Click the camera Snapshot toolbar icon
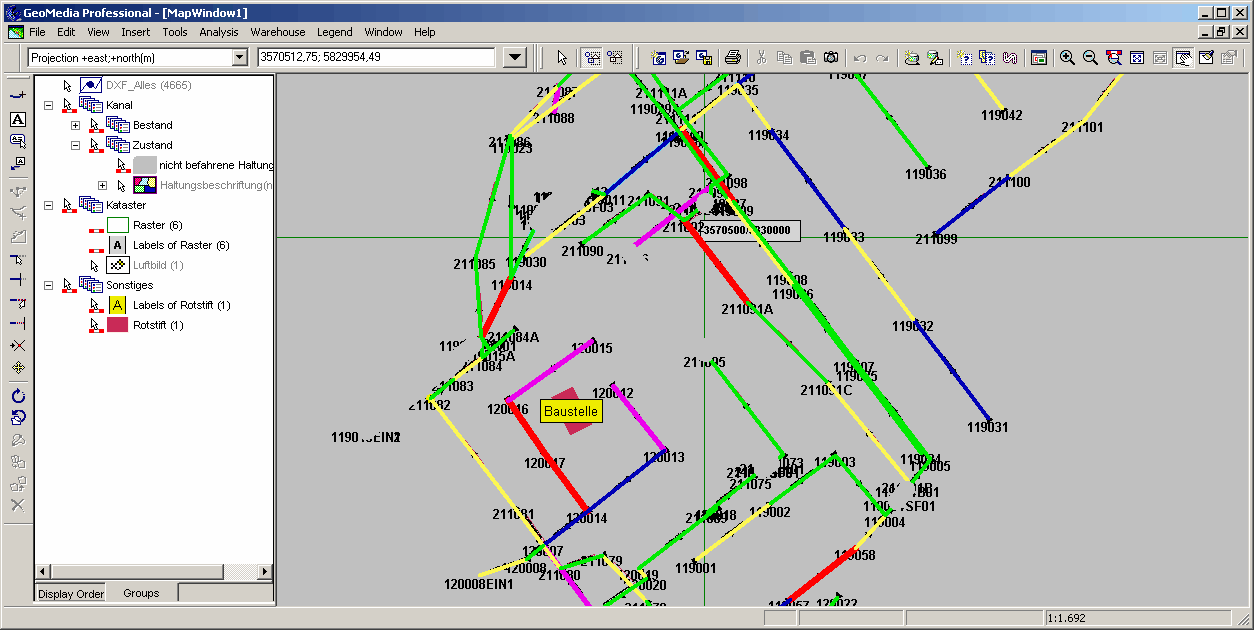Screen dimensions: 1254x630 coord(831,58)
